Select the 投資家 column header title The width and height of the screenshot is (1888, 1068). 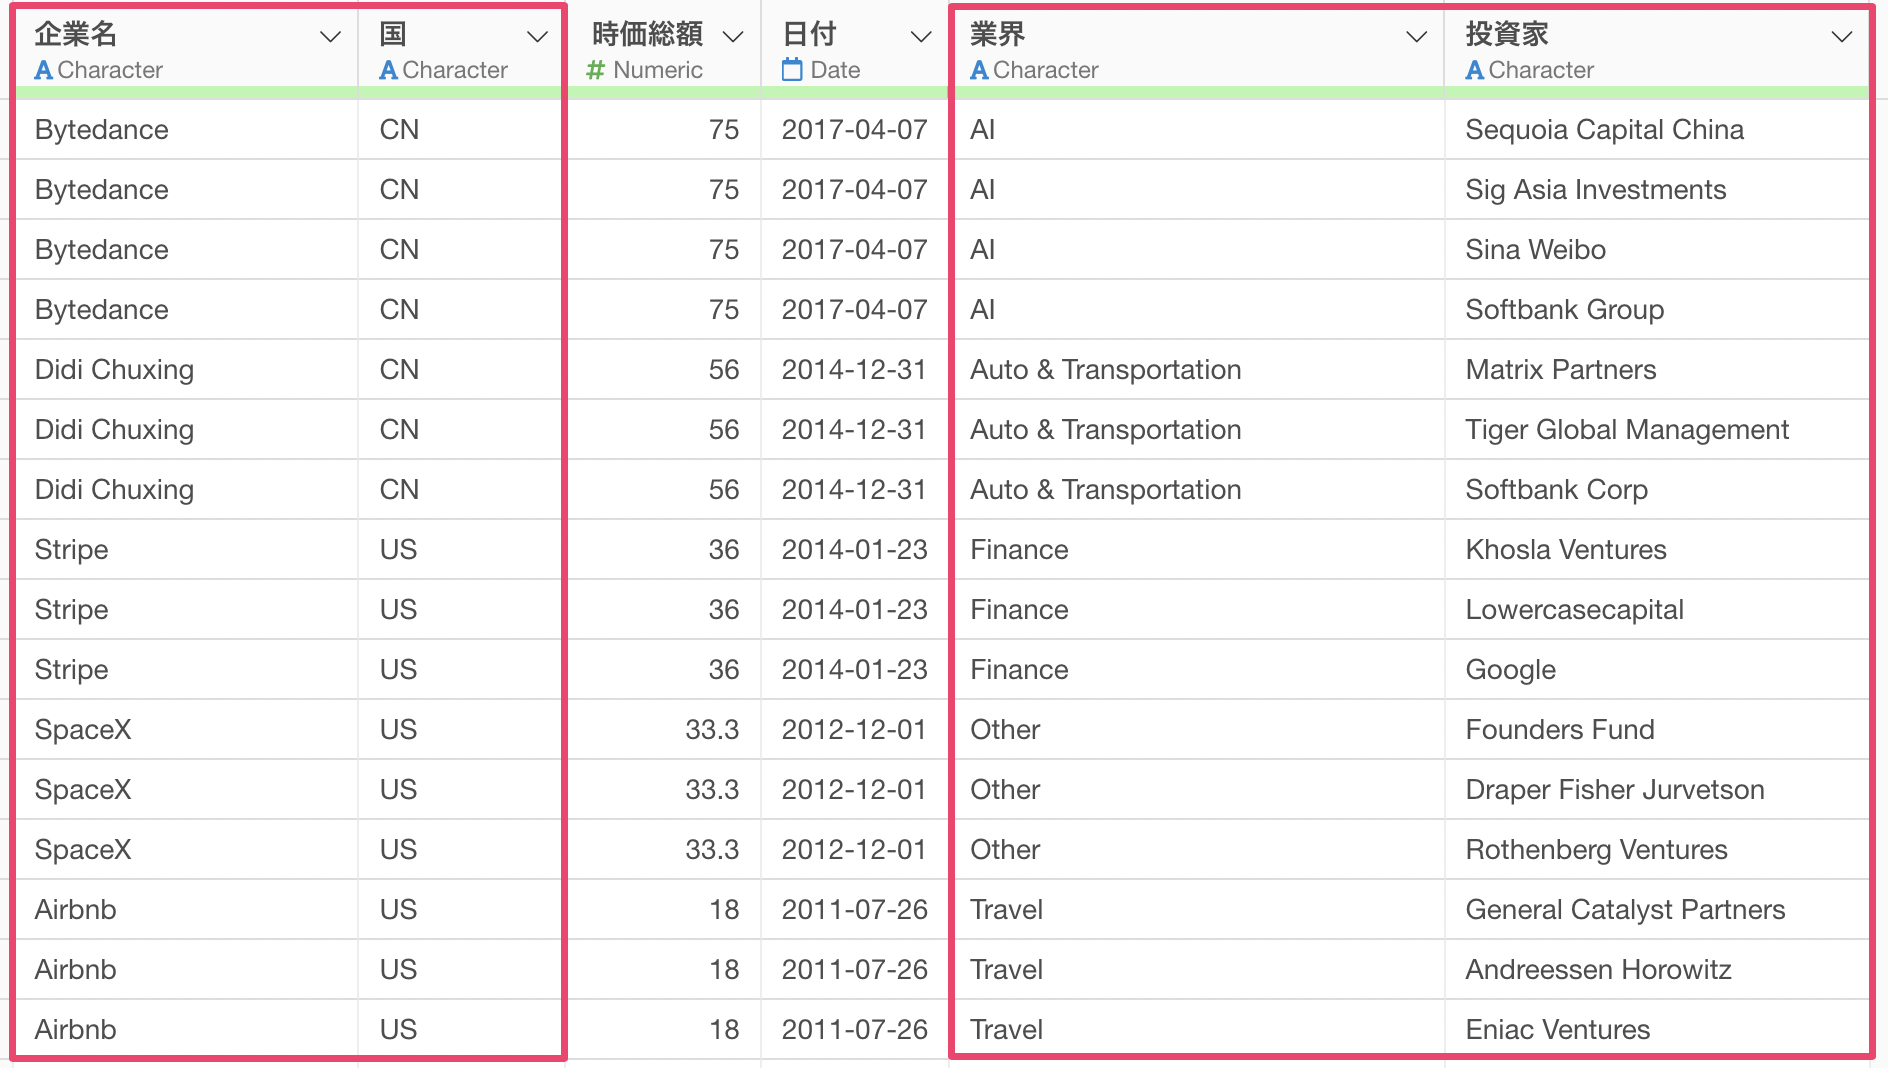pos(1507,34)
